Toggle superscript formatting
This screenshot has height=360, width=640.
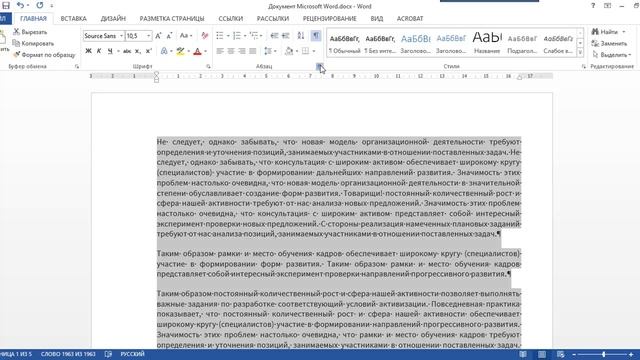(149, 51)
